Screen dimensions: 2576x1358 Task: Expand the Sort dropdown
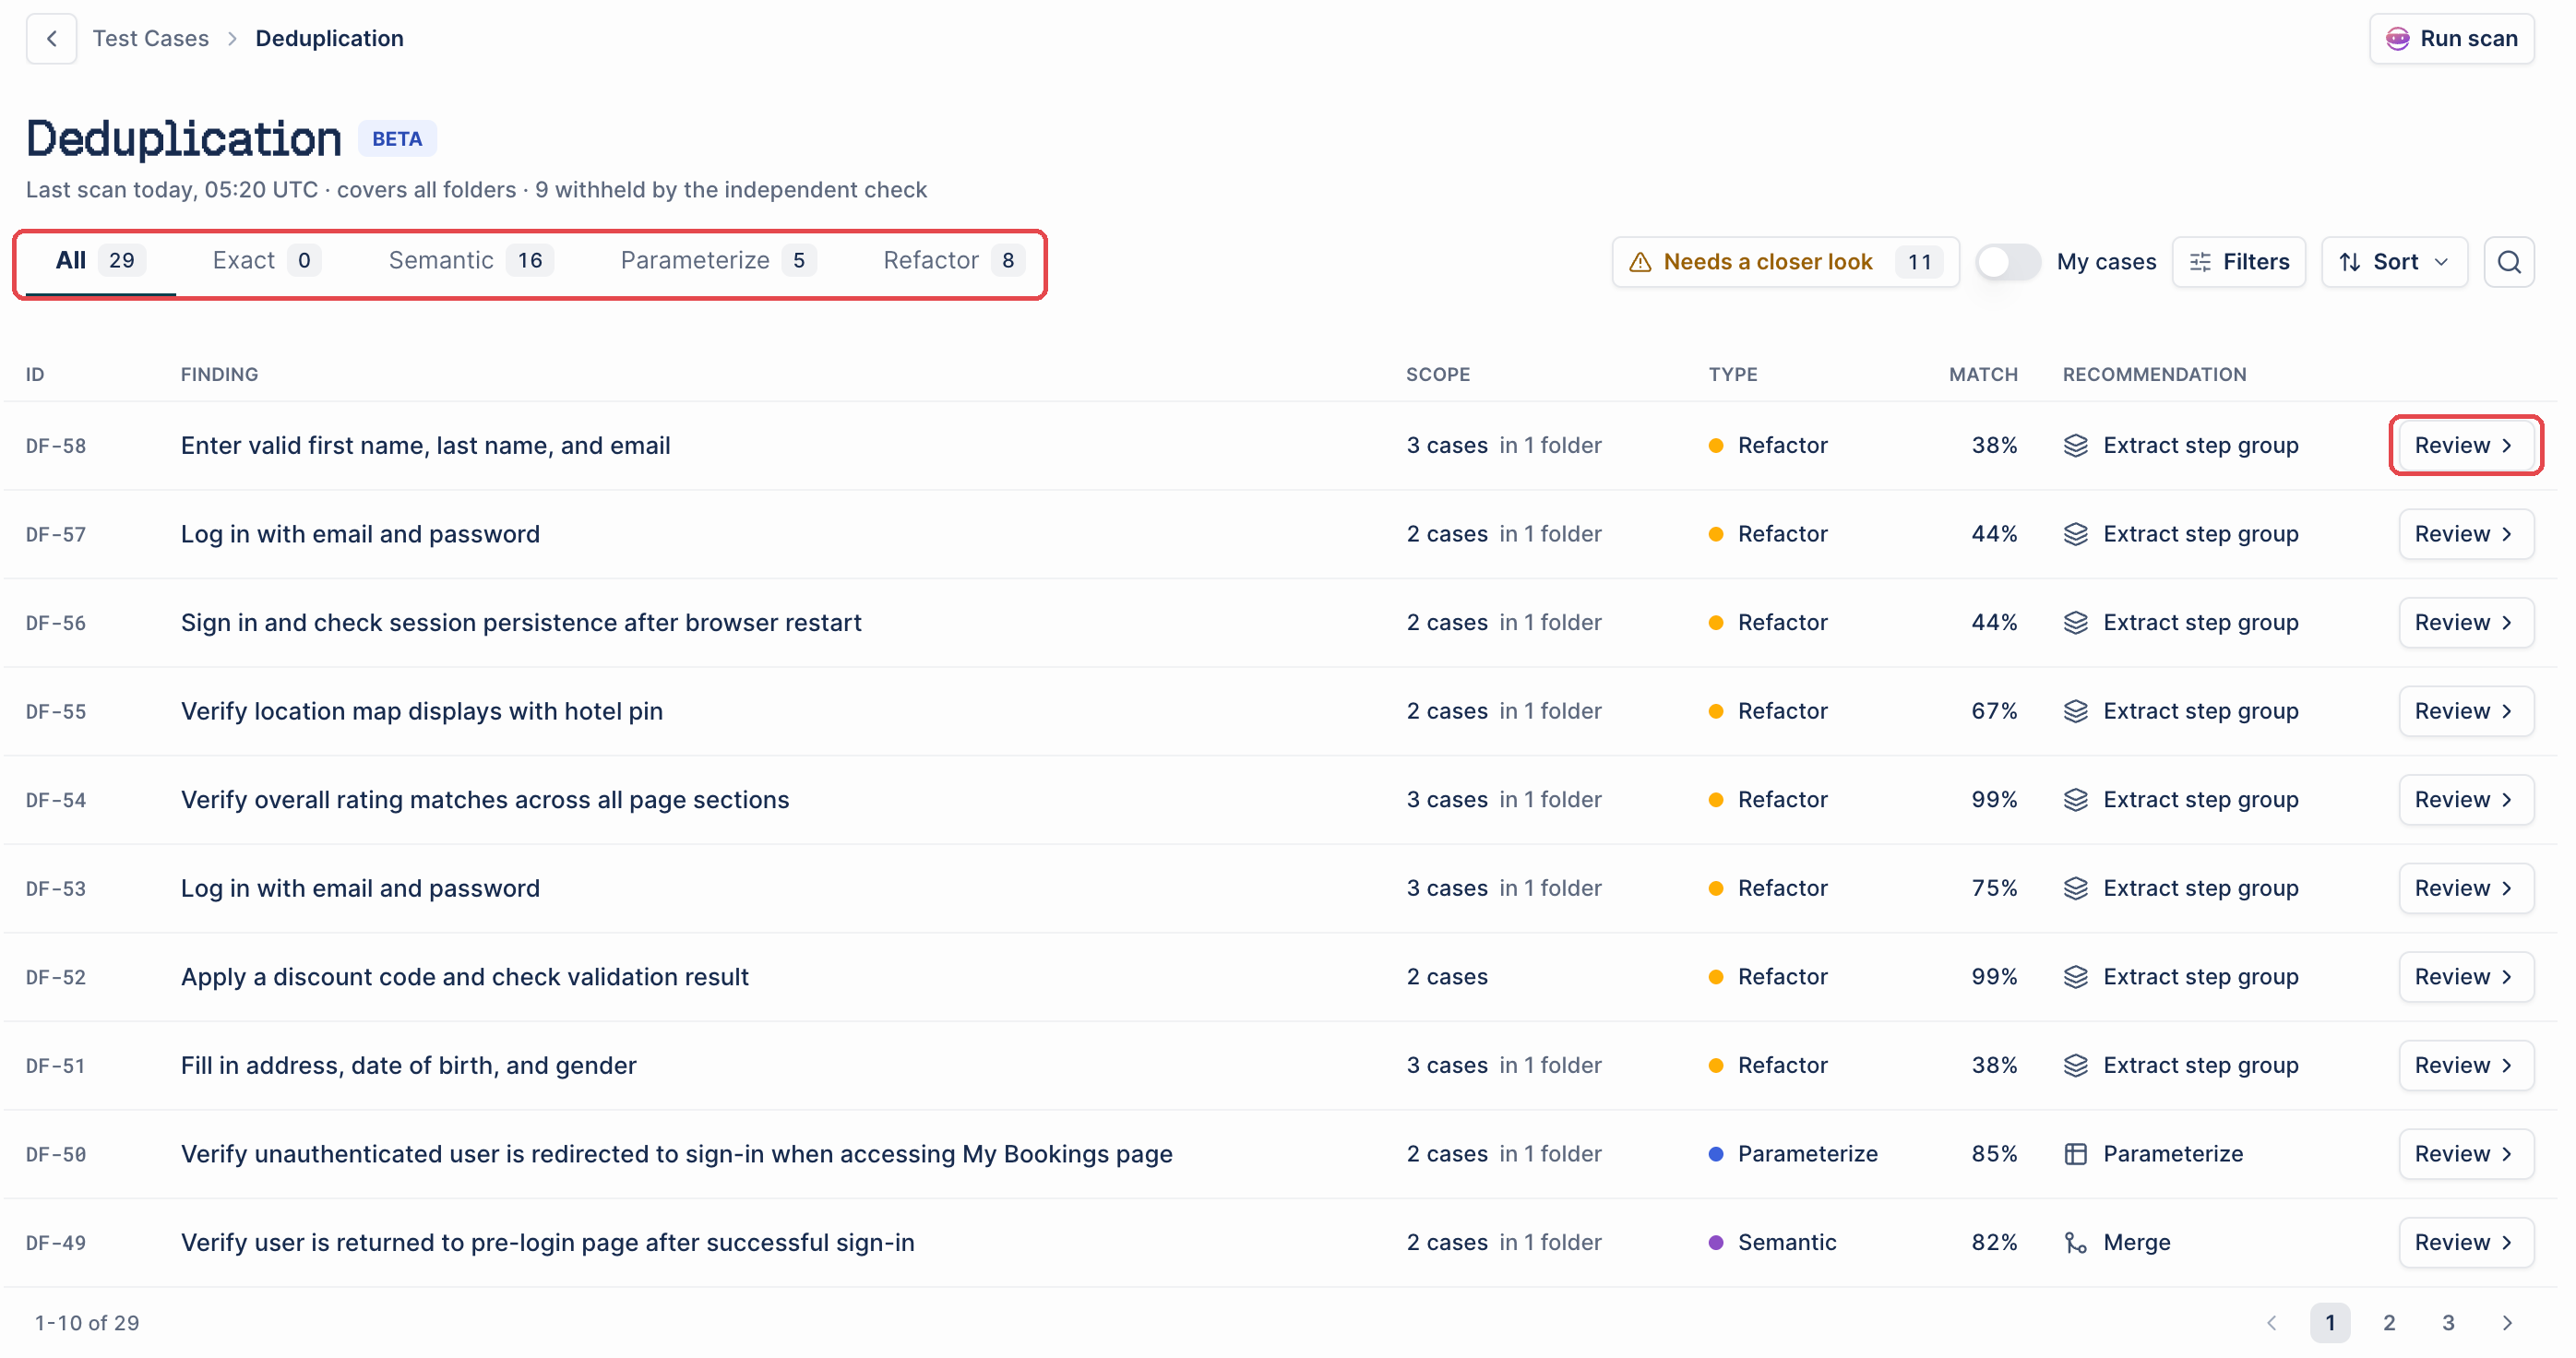point(2394,262)
